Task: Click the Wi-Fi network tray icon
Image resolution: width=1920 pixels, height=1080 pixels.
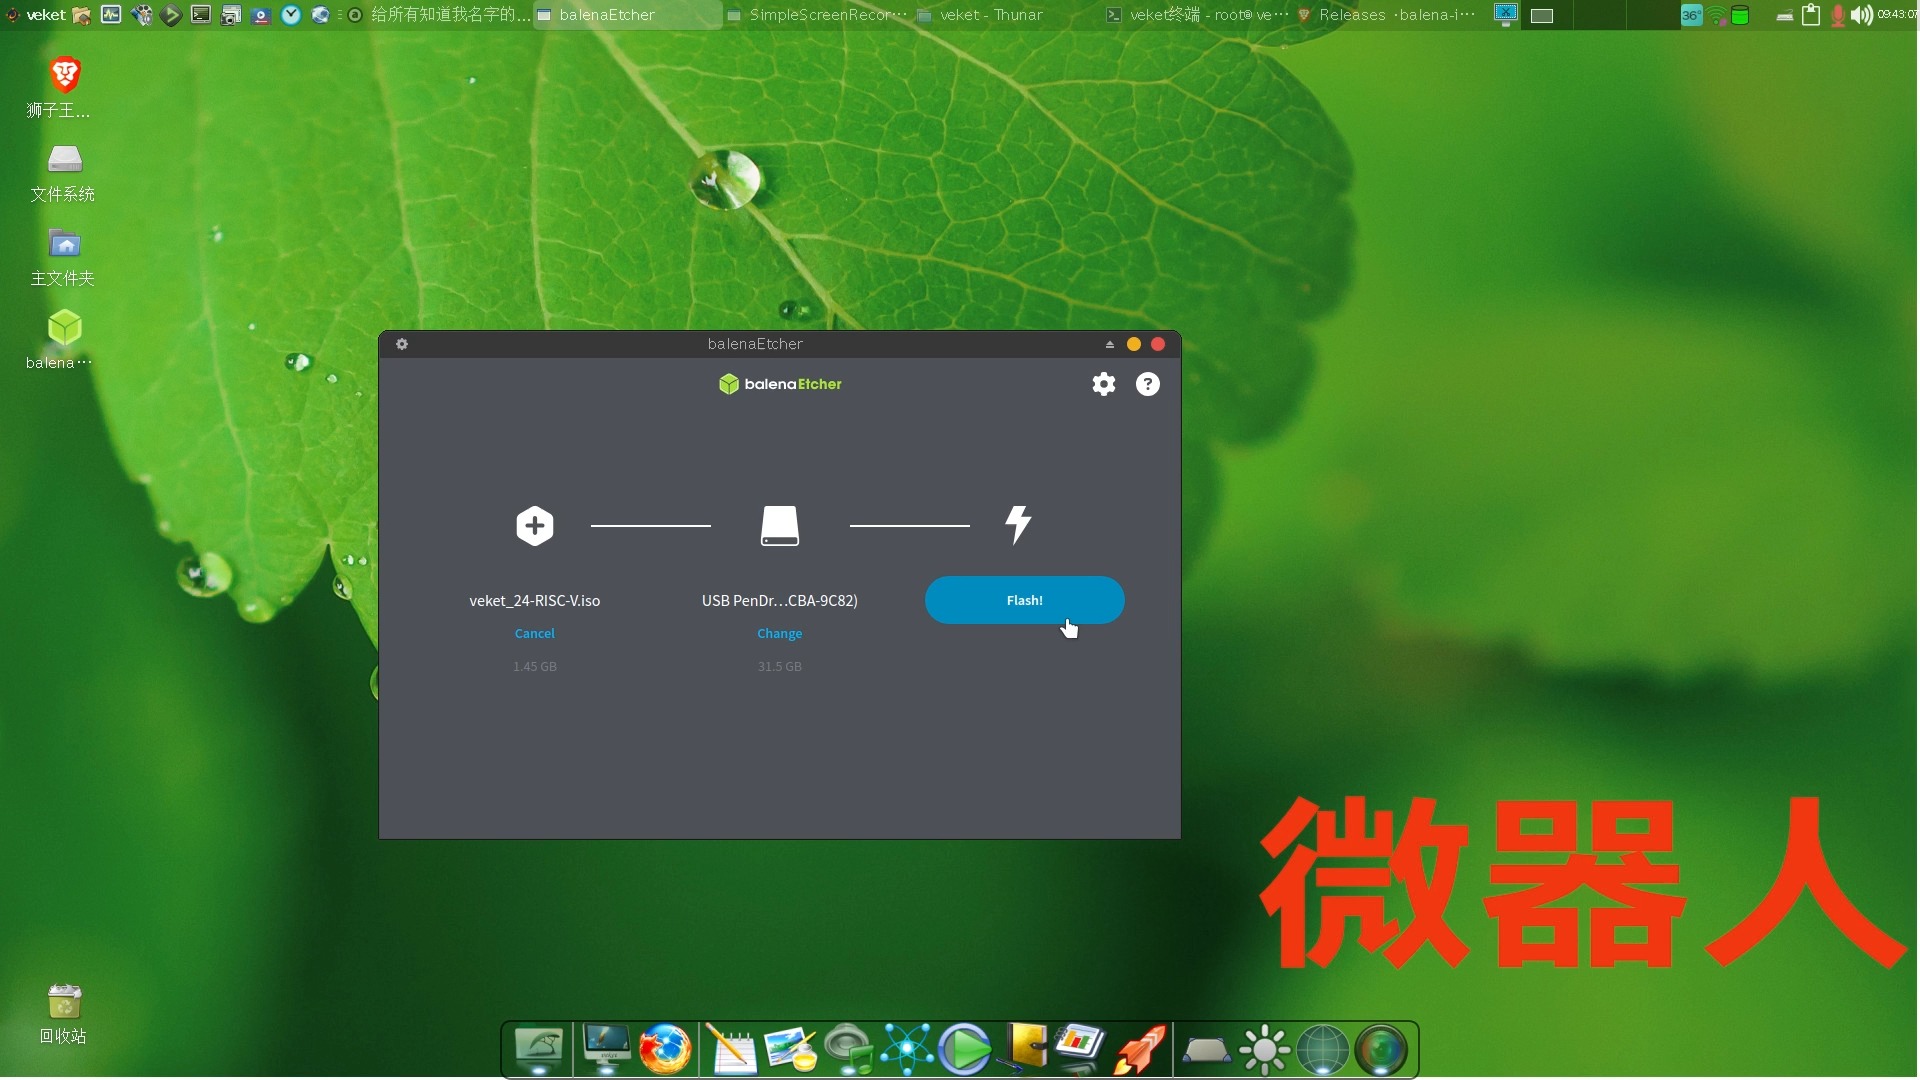Action: pyautogui.click(x=1717, y=15)
